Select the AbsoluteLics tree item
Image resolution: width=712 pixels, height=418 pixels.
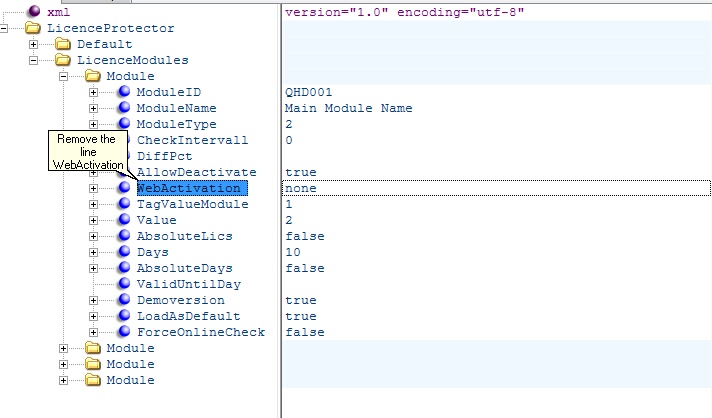185,236
